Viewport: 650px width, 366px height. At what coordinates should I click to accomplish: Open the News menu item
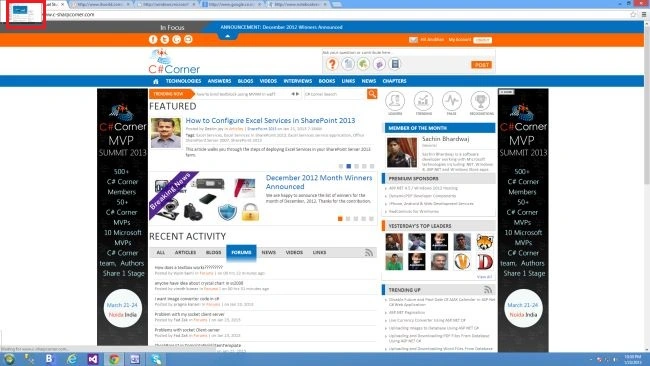coord(369,81)
